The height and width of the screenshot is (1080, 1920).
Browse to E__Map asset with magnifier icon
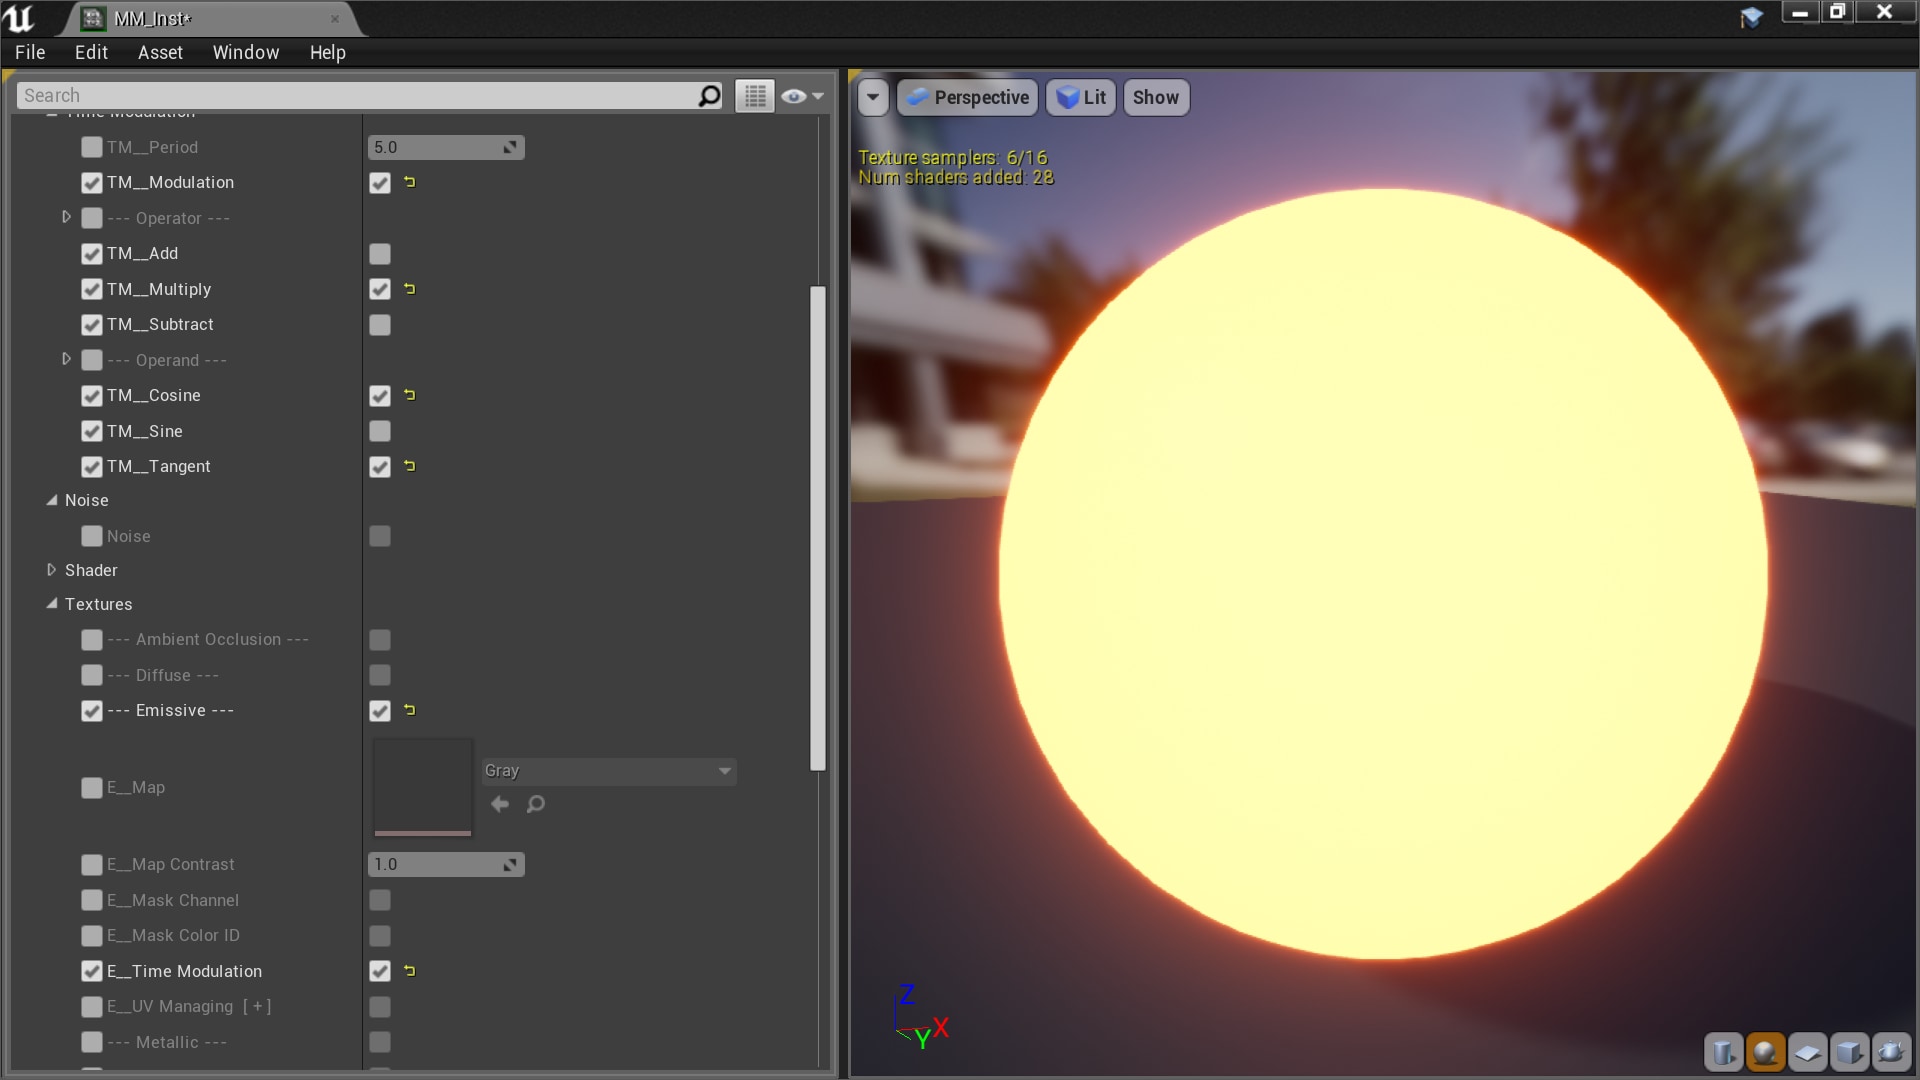[x=536, y=804]
